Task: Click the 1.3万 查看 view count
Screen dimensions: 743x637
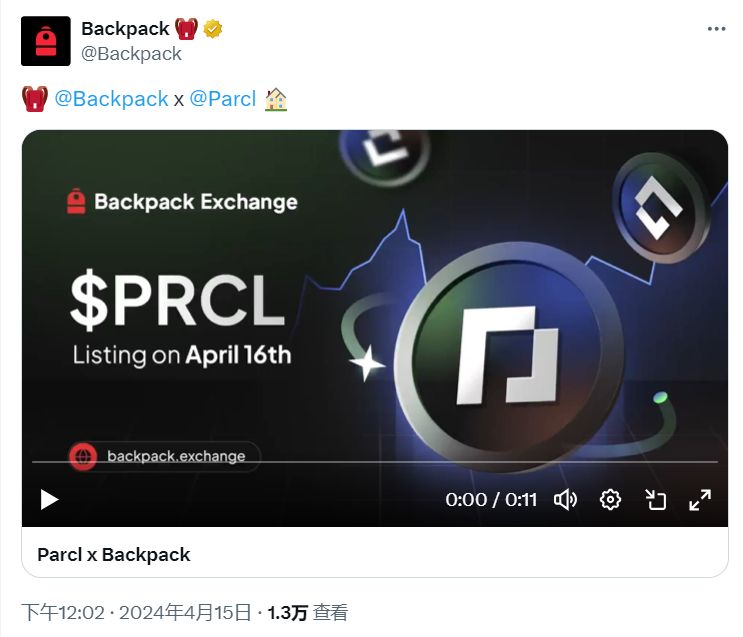Action: click(308, 612)
